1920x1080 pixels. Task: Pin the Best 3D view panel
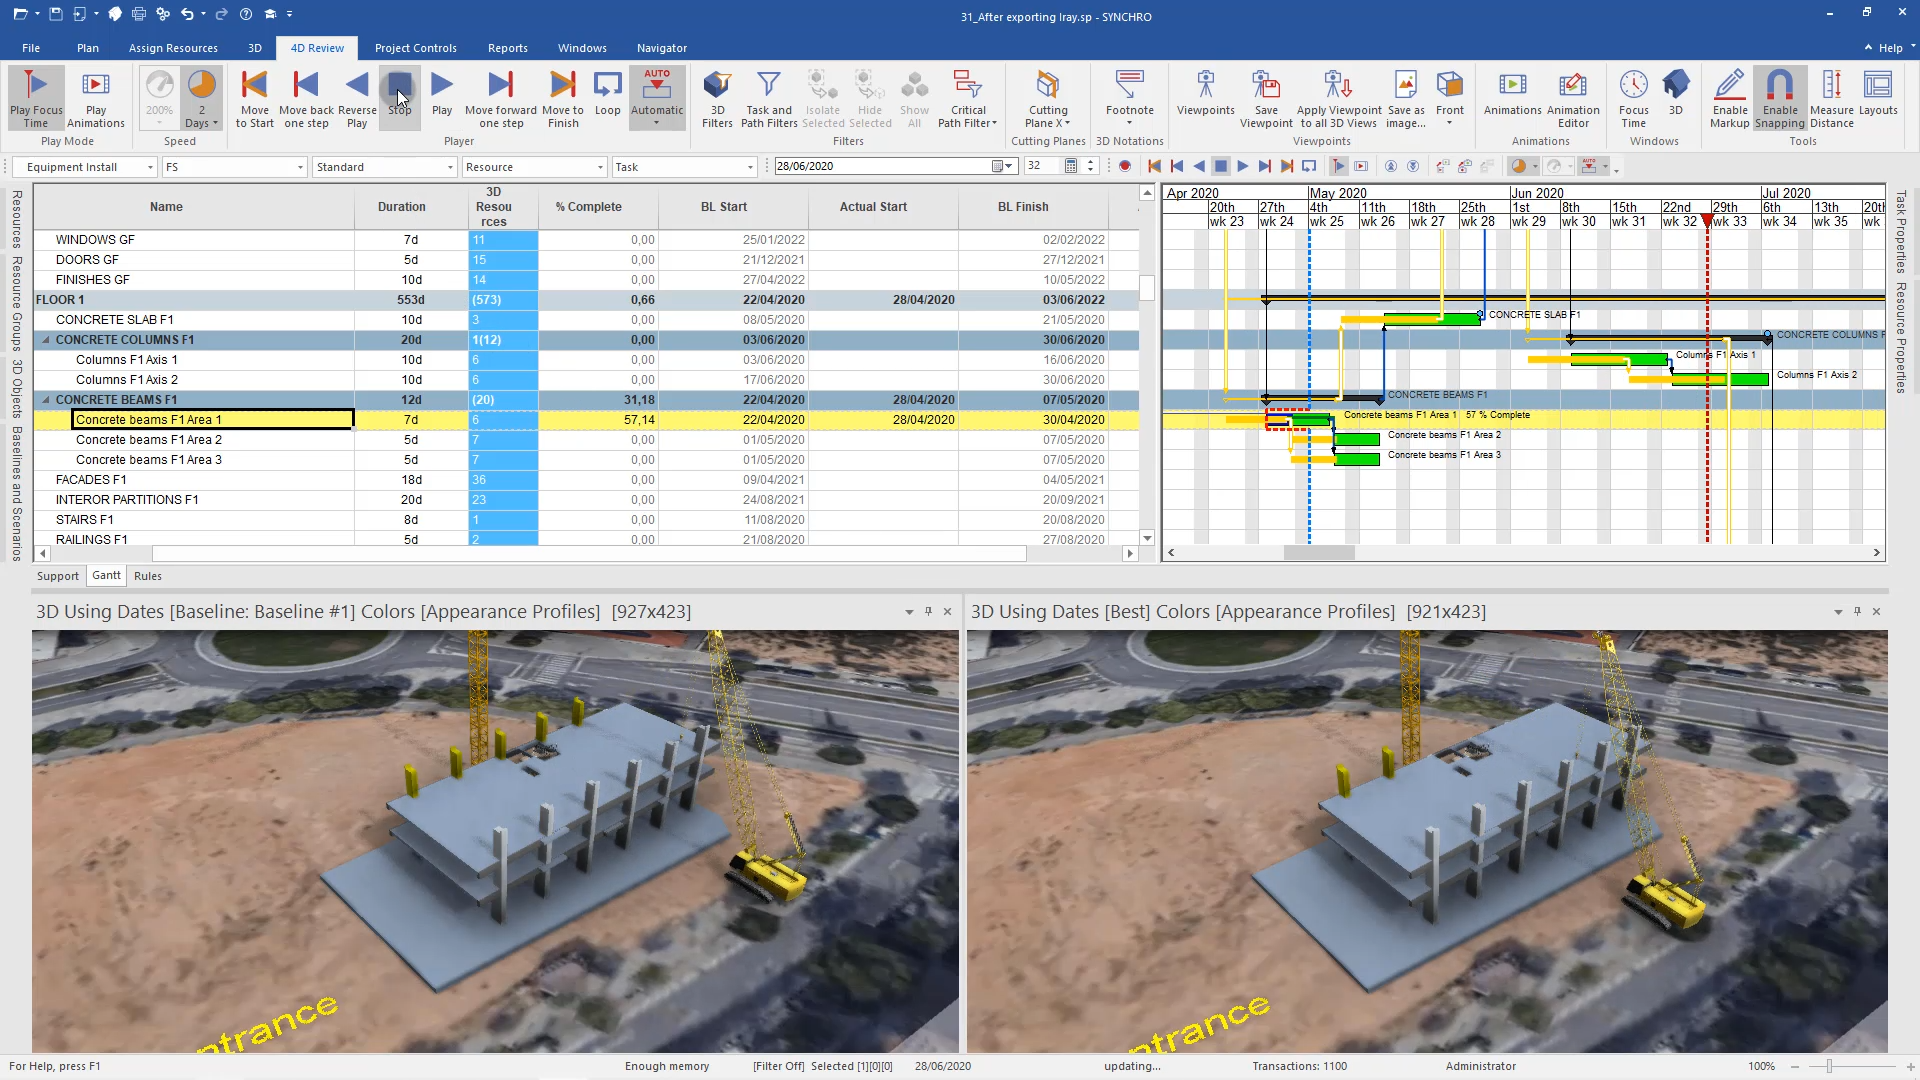click(1857, 611)
